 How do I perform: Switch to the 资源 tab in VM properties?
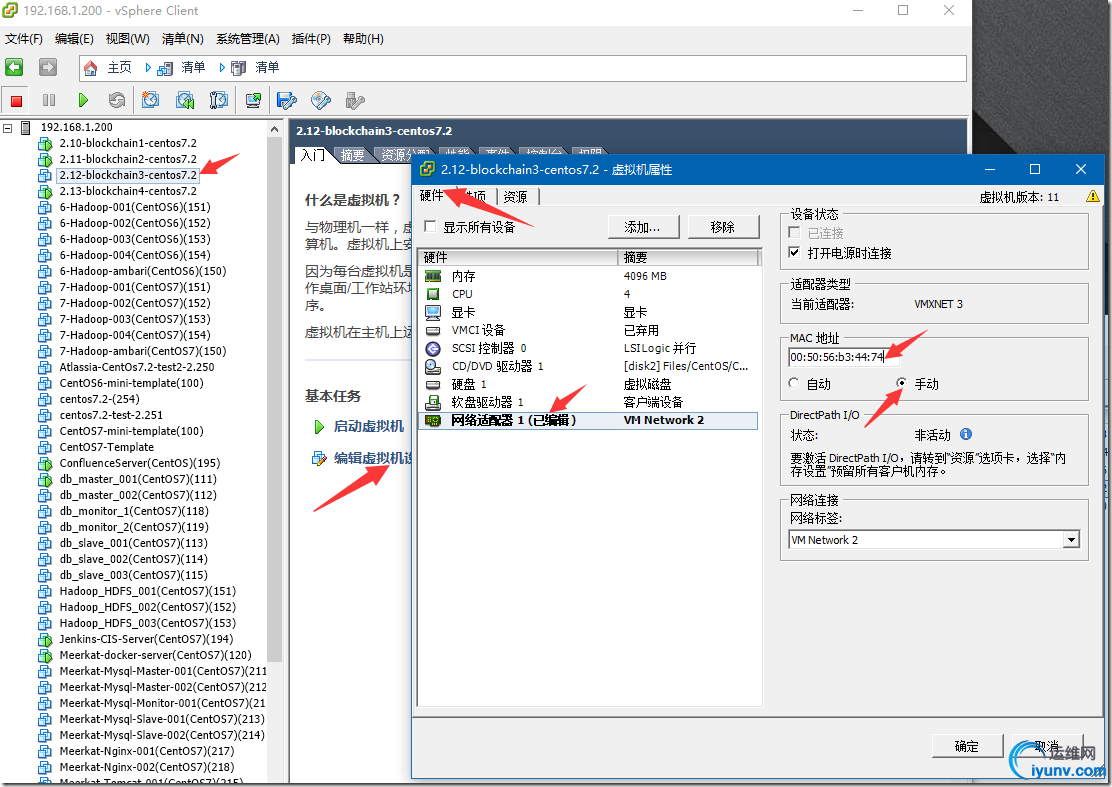click(x=516, y=196)
